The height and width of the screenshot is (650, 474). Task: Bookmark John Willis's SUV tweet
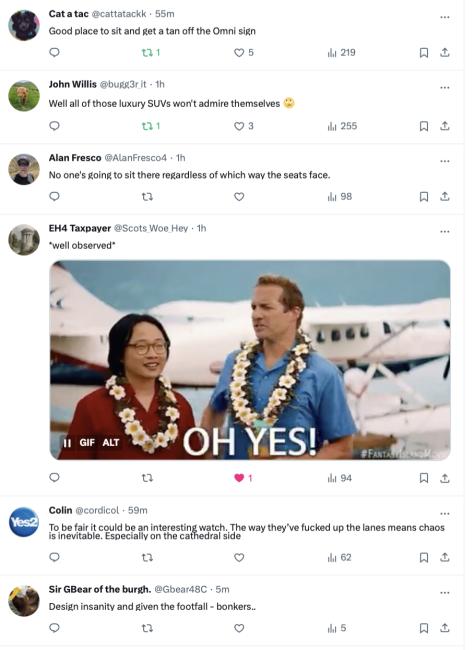pos(424,126)
